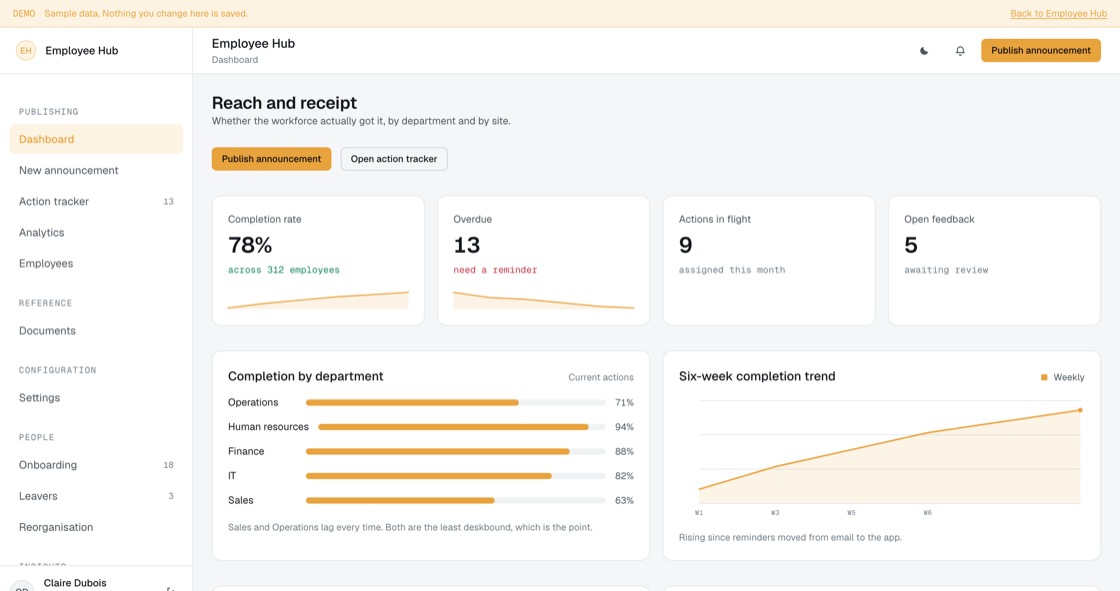The image size is (1120, 591).
Task: Click the 'Current actions' label
Action: (601, 377)
